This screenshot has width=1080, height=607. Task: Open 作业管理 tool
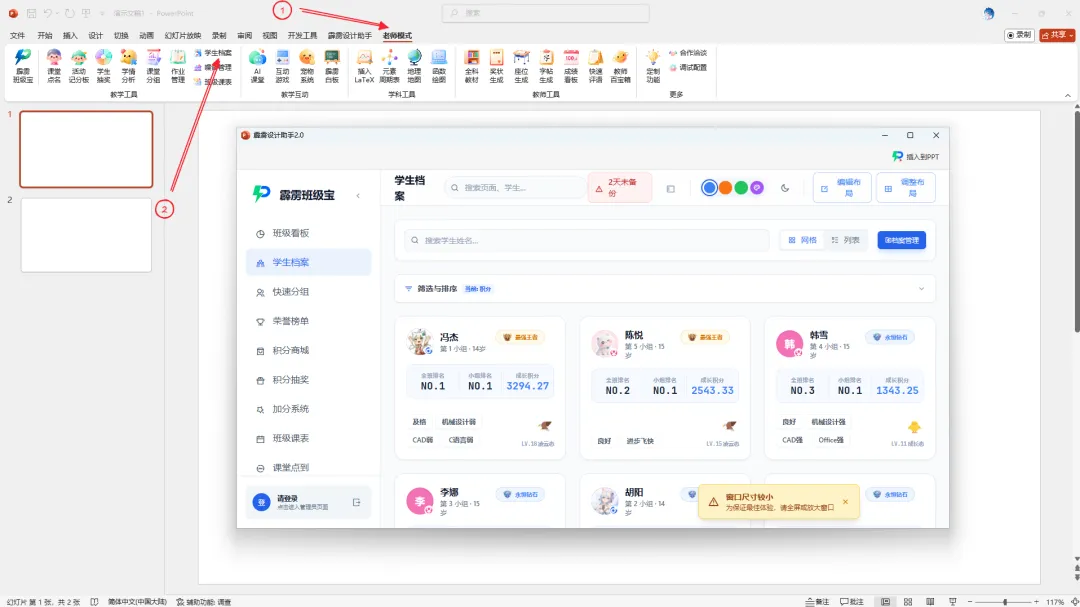click(178, 66)
